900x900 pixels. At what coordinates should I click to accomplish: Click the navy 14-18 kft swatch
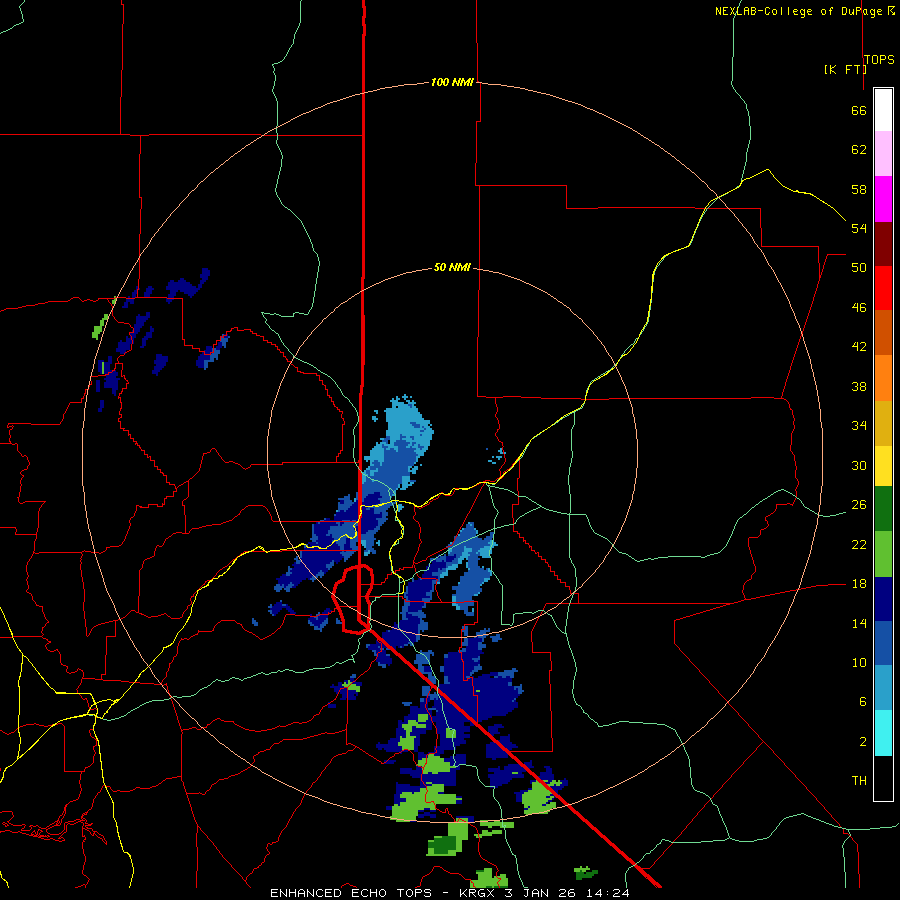click(x=883, y=599)
